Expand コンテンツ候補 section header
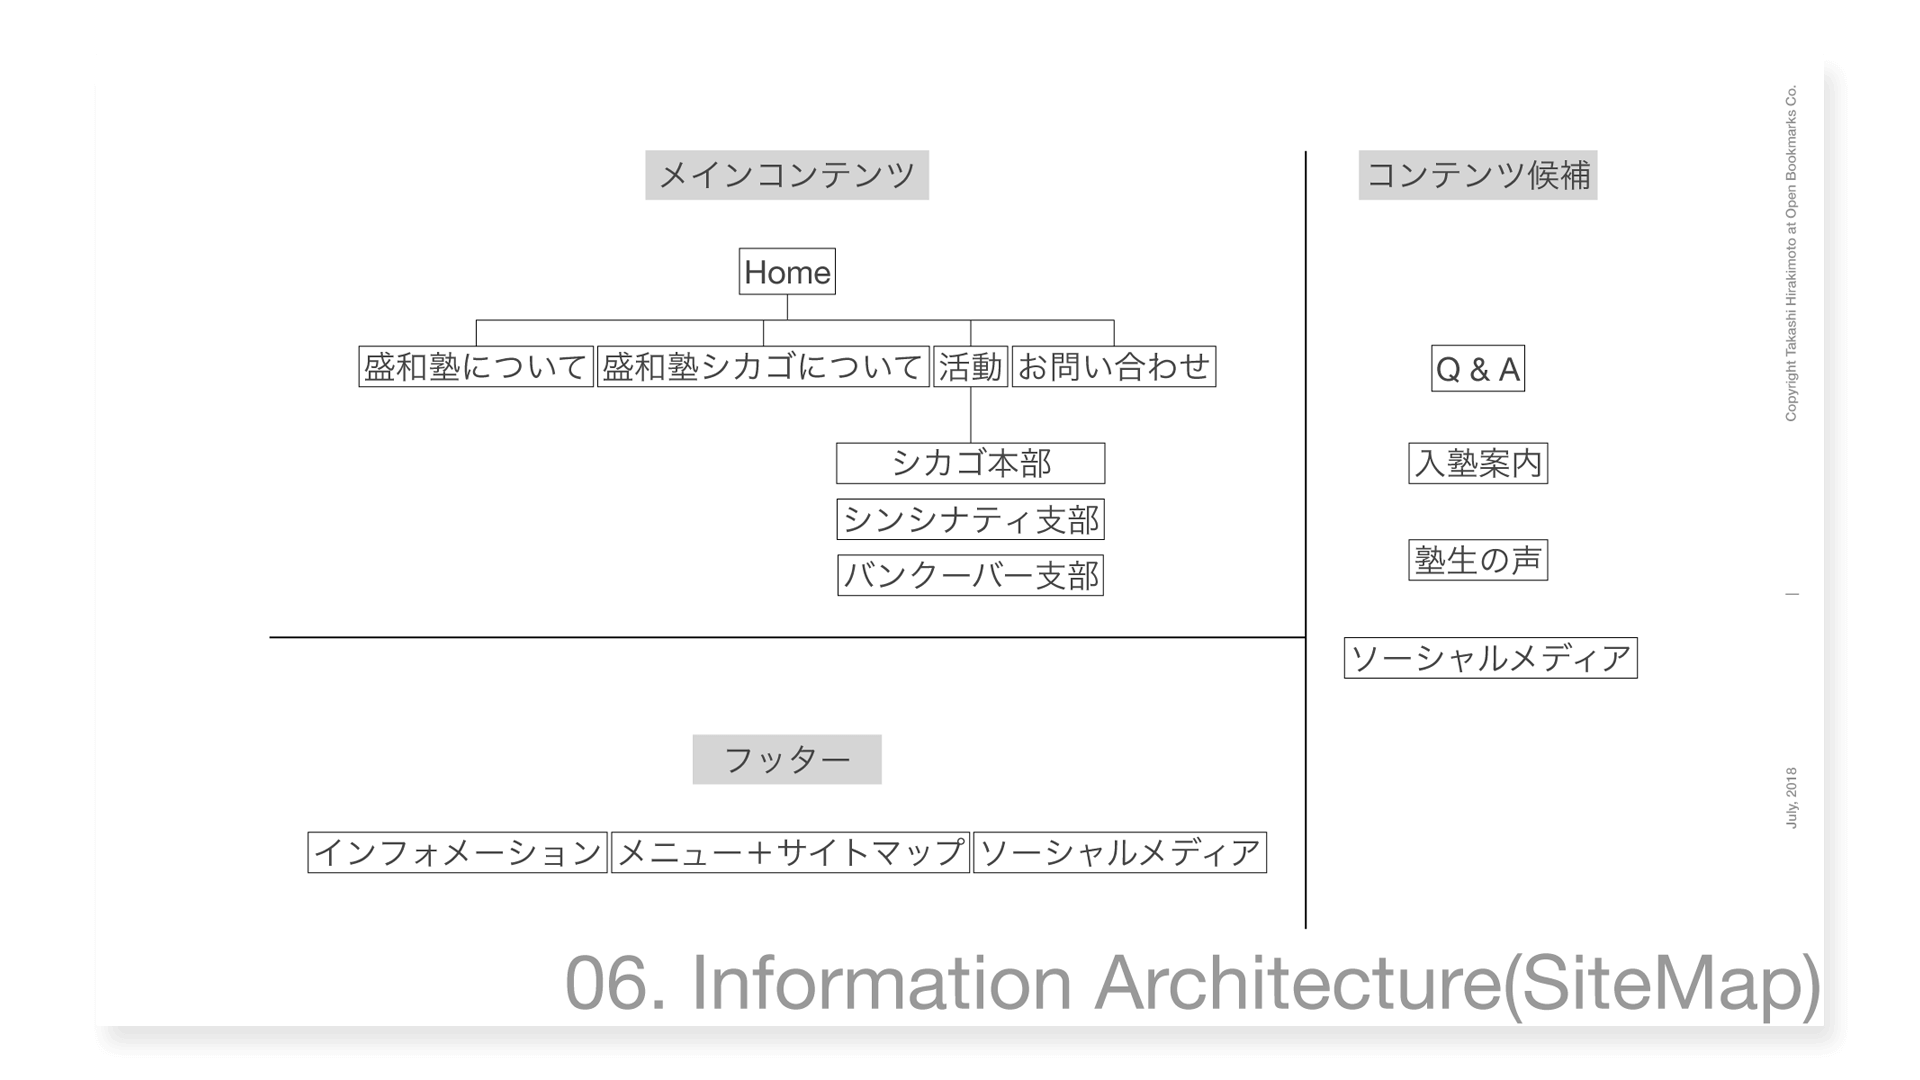 (x=1476, y=174)
